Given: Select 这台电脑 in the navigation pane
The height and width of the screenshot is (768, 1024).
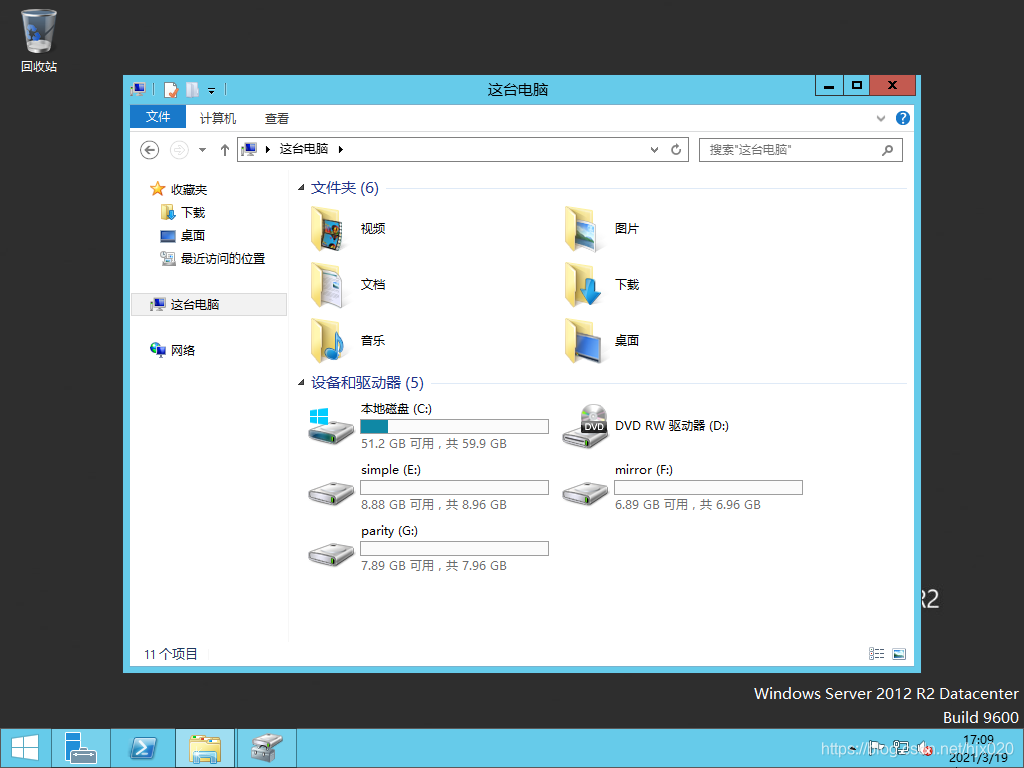Looking at the screenshot, I should 209,304.
